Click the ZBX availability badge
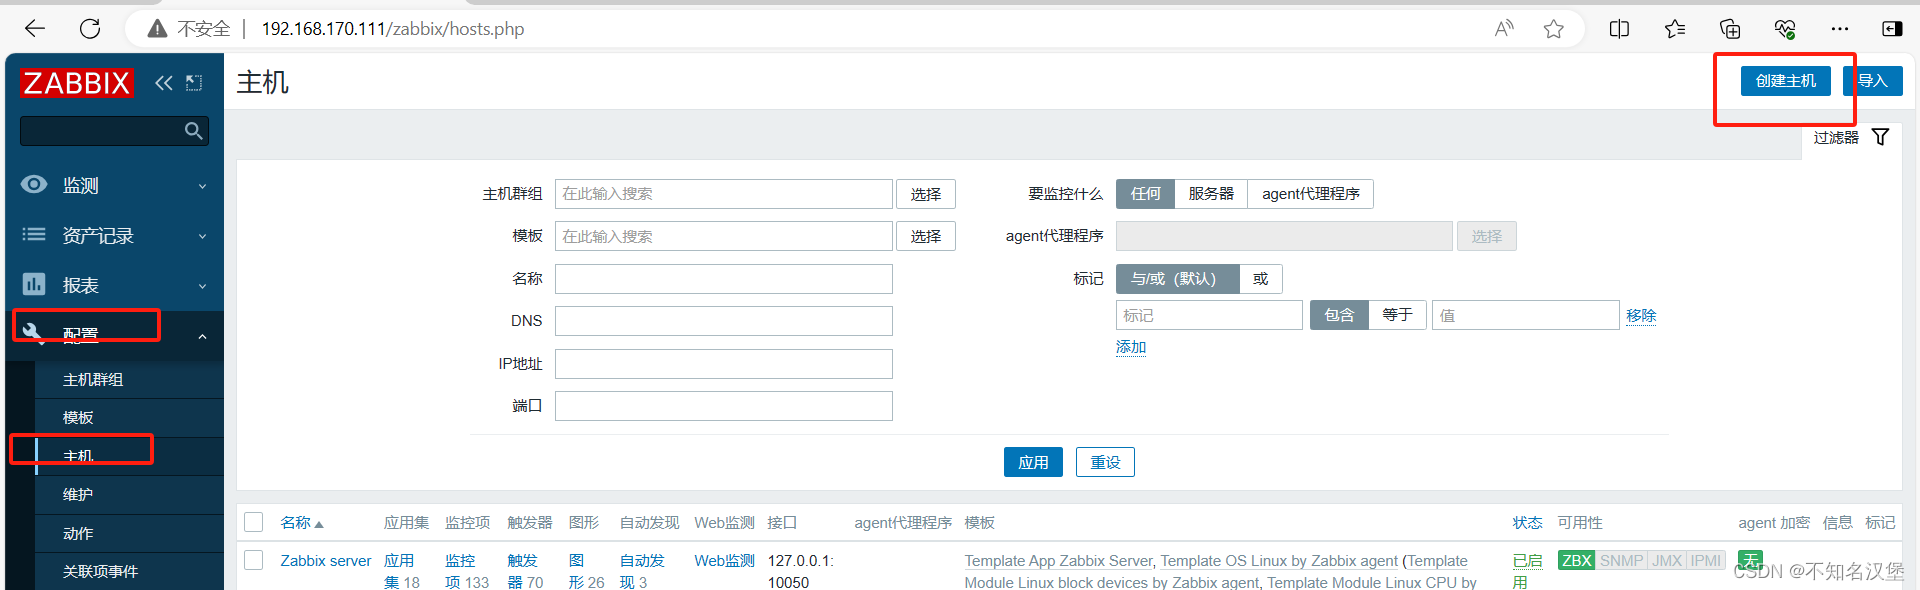Screen dimensions: 1920x590 click(1576, 560)
